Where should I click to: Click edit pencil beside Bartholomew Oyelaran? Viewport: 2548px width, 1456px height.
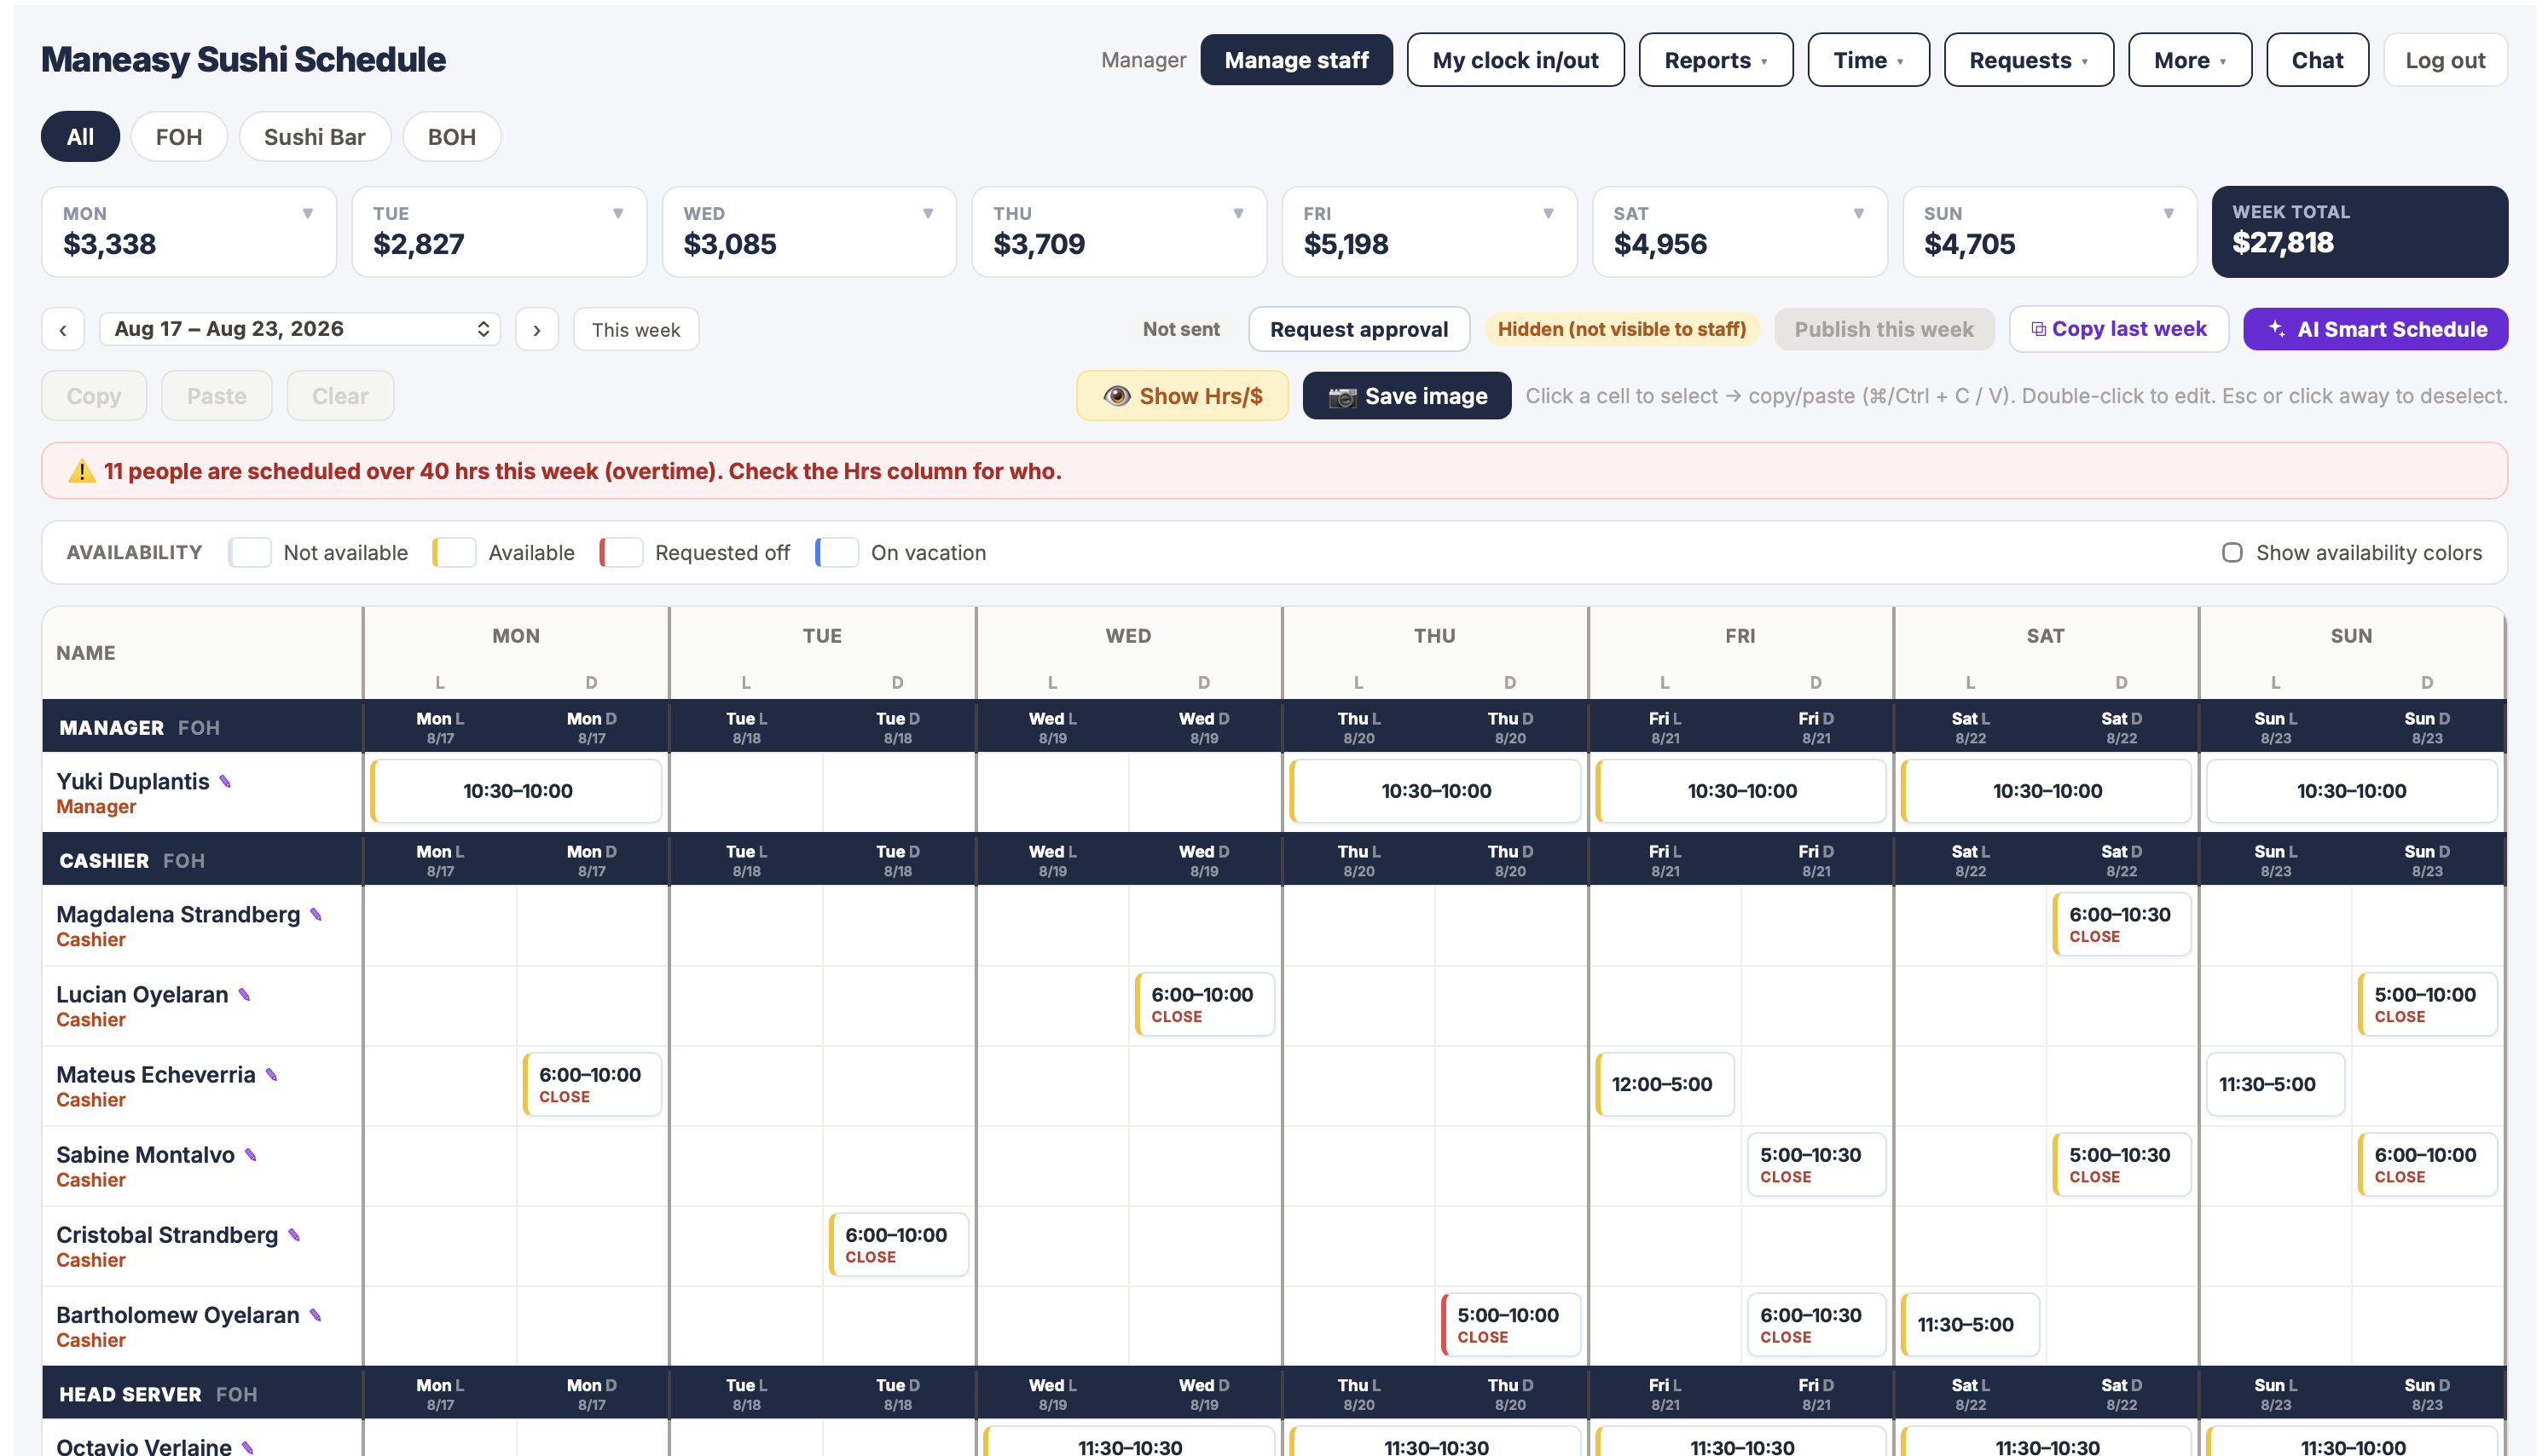pos(315,1315)
